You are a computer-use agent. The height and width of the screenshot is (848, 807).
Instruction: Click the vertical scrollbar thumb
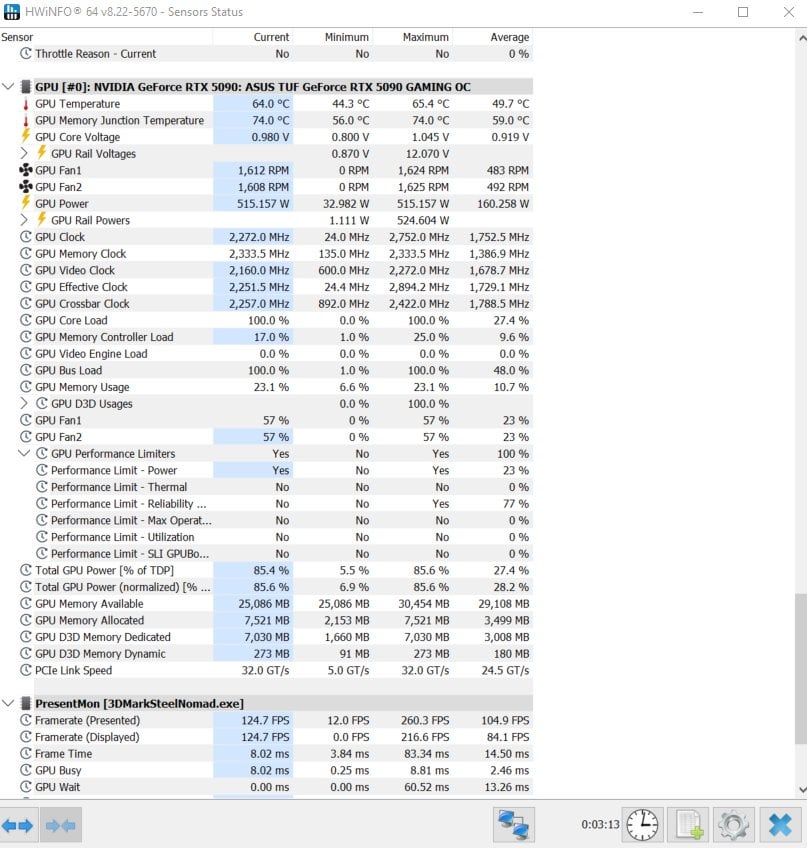pos(801,669)
